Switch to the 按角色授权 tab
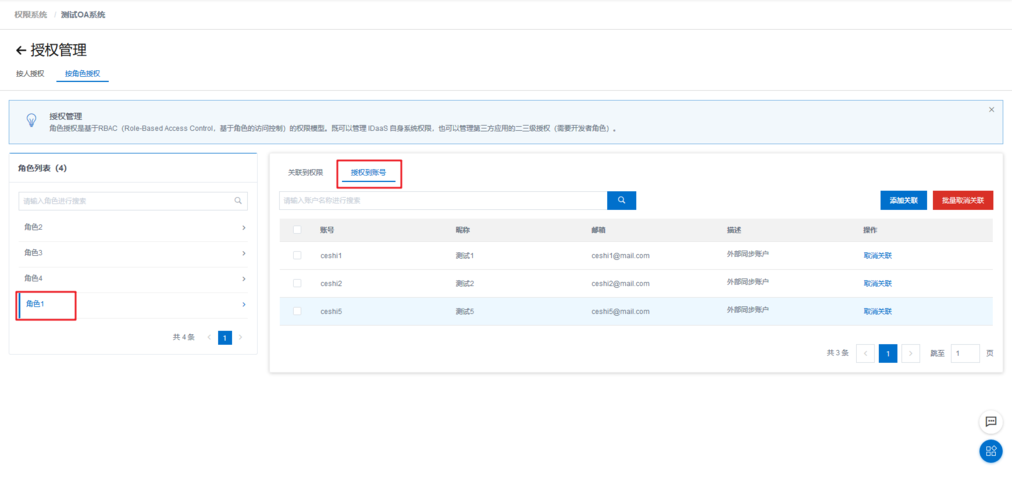1012x500 pixels. point(83,74)
